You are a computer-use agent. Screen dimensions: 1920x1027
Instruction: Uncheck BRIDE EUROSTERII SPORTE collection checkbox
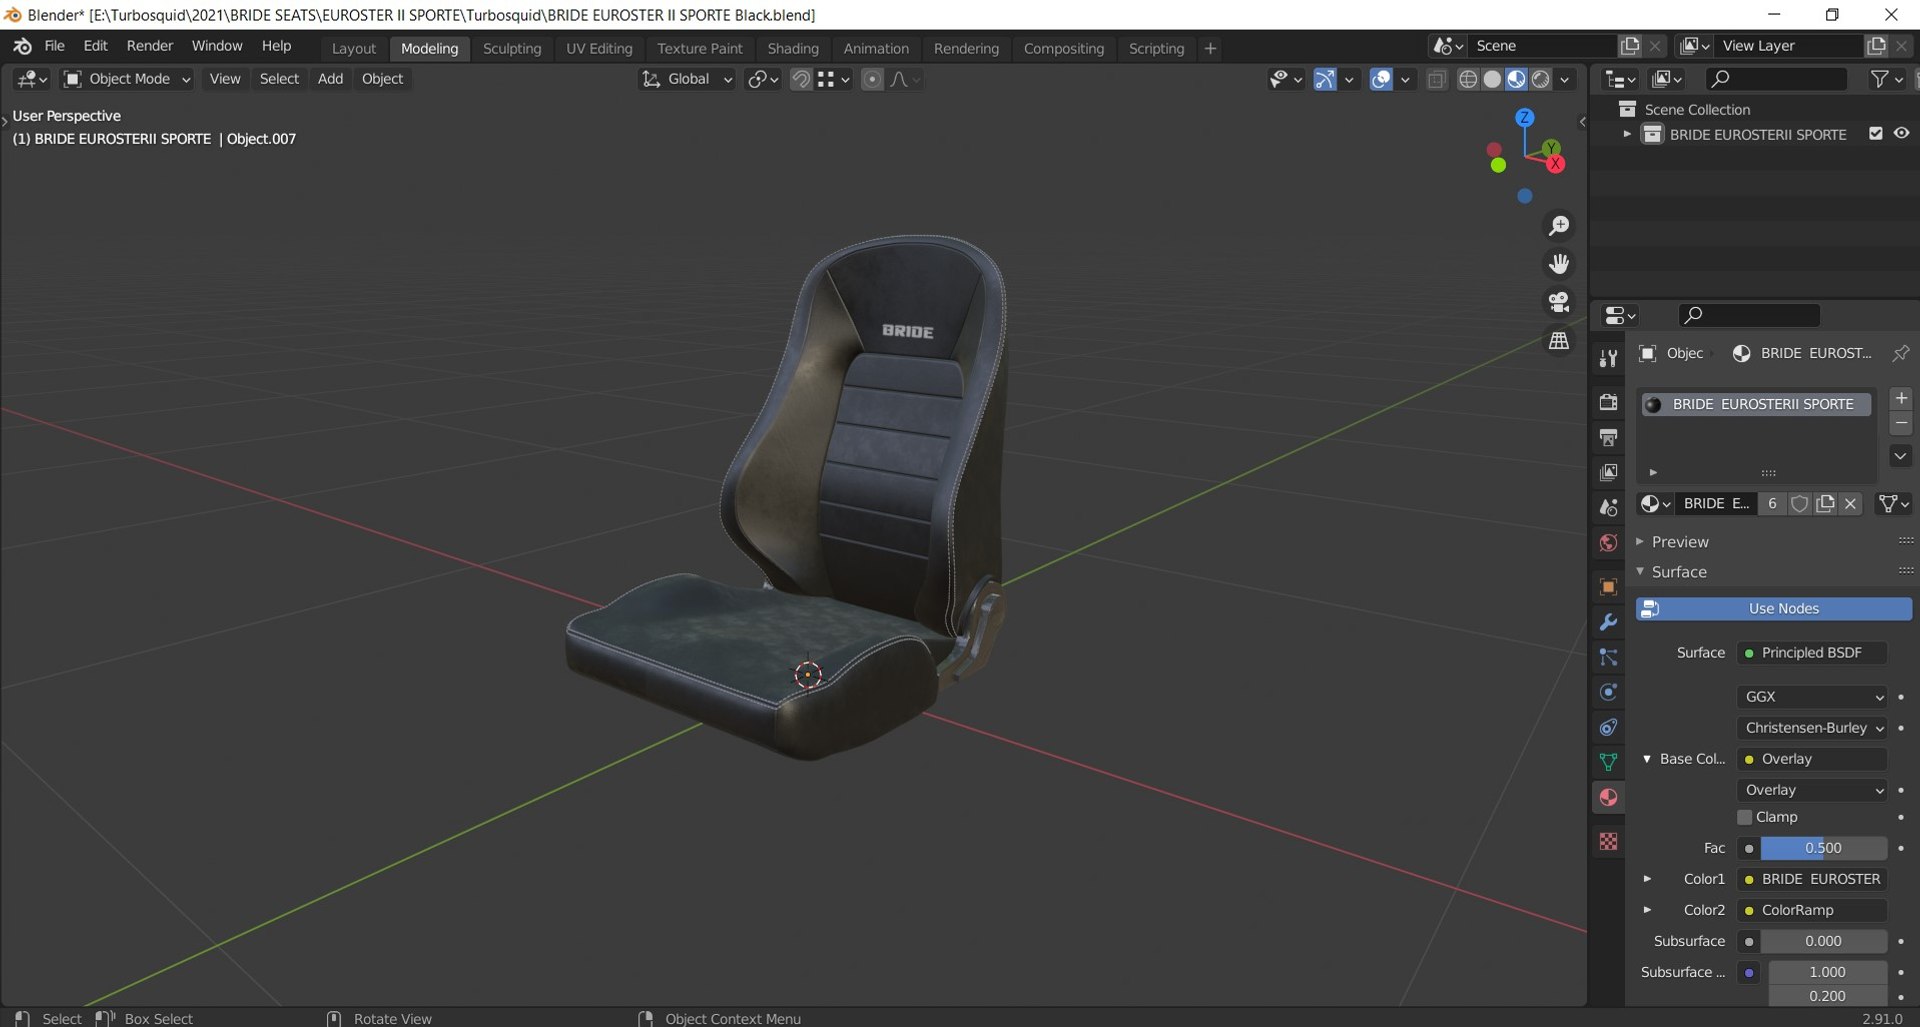point(1876,134)
